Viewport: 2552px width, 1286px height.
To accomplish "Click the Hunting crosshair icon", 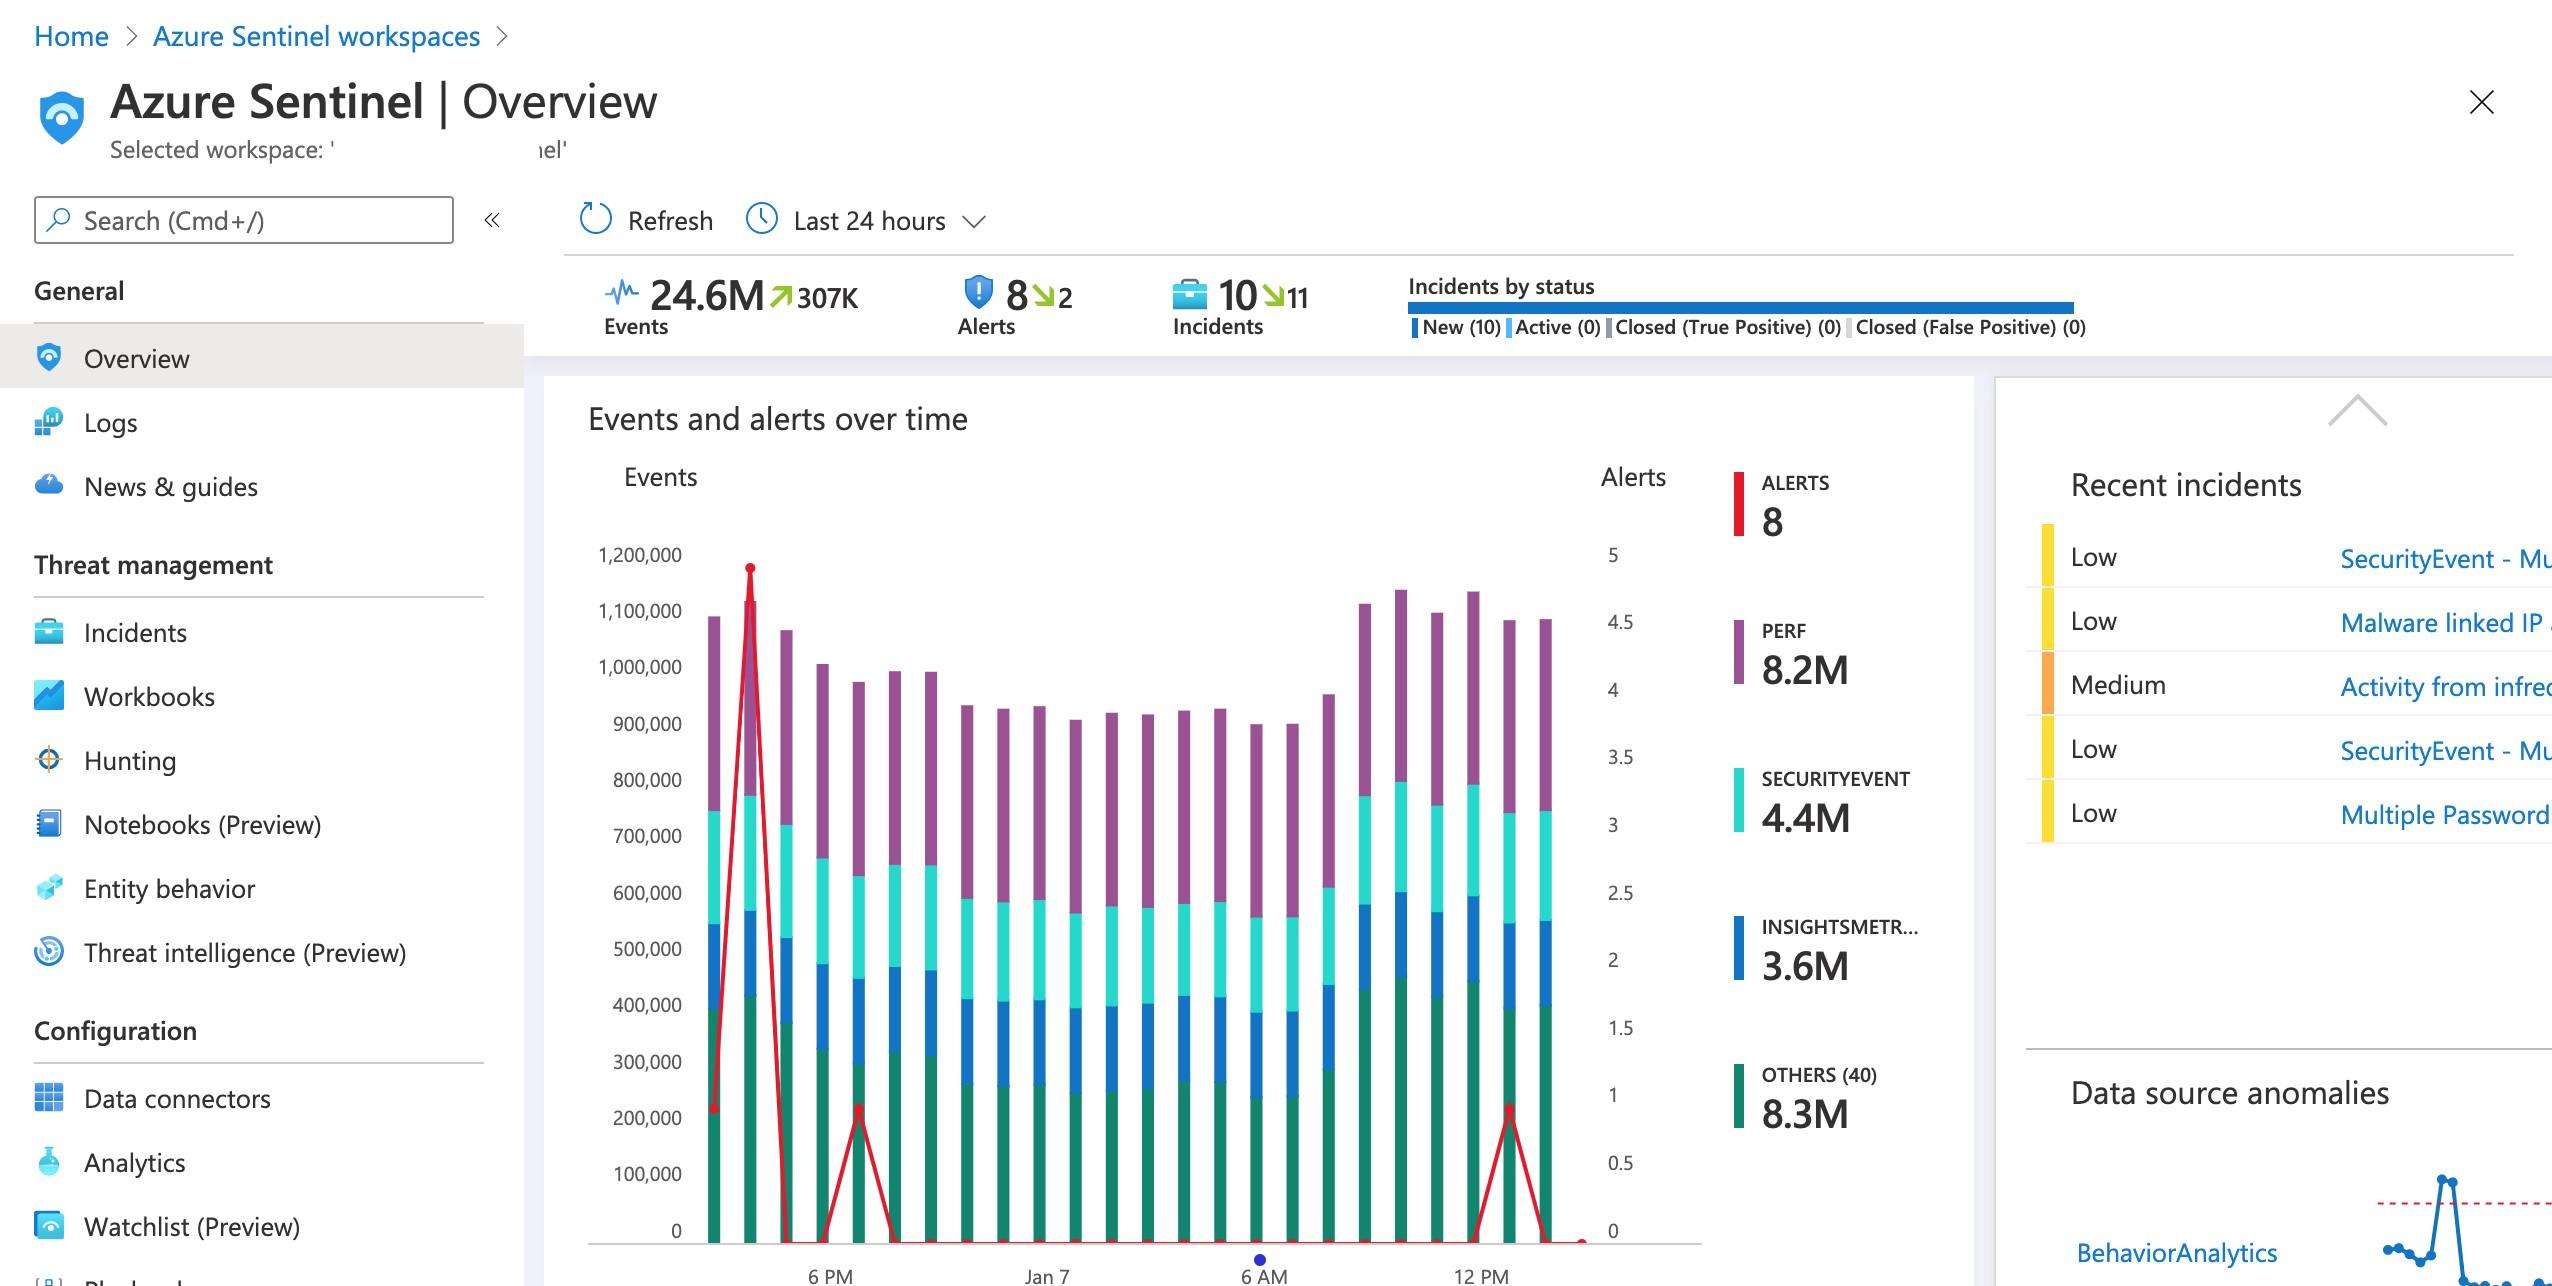I will (48, 760).
